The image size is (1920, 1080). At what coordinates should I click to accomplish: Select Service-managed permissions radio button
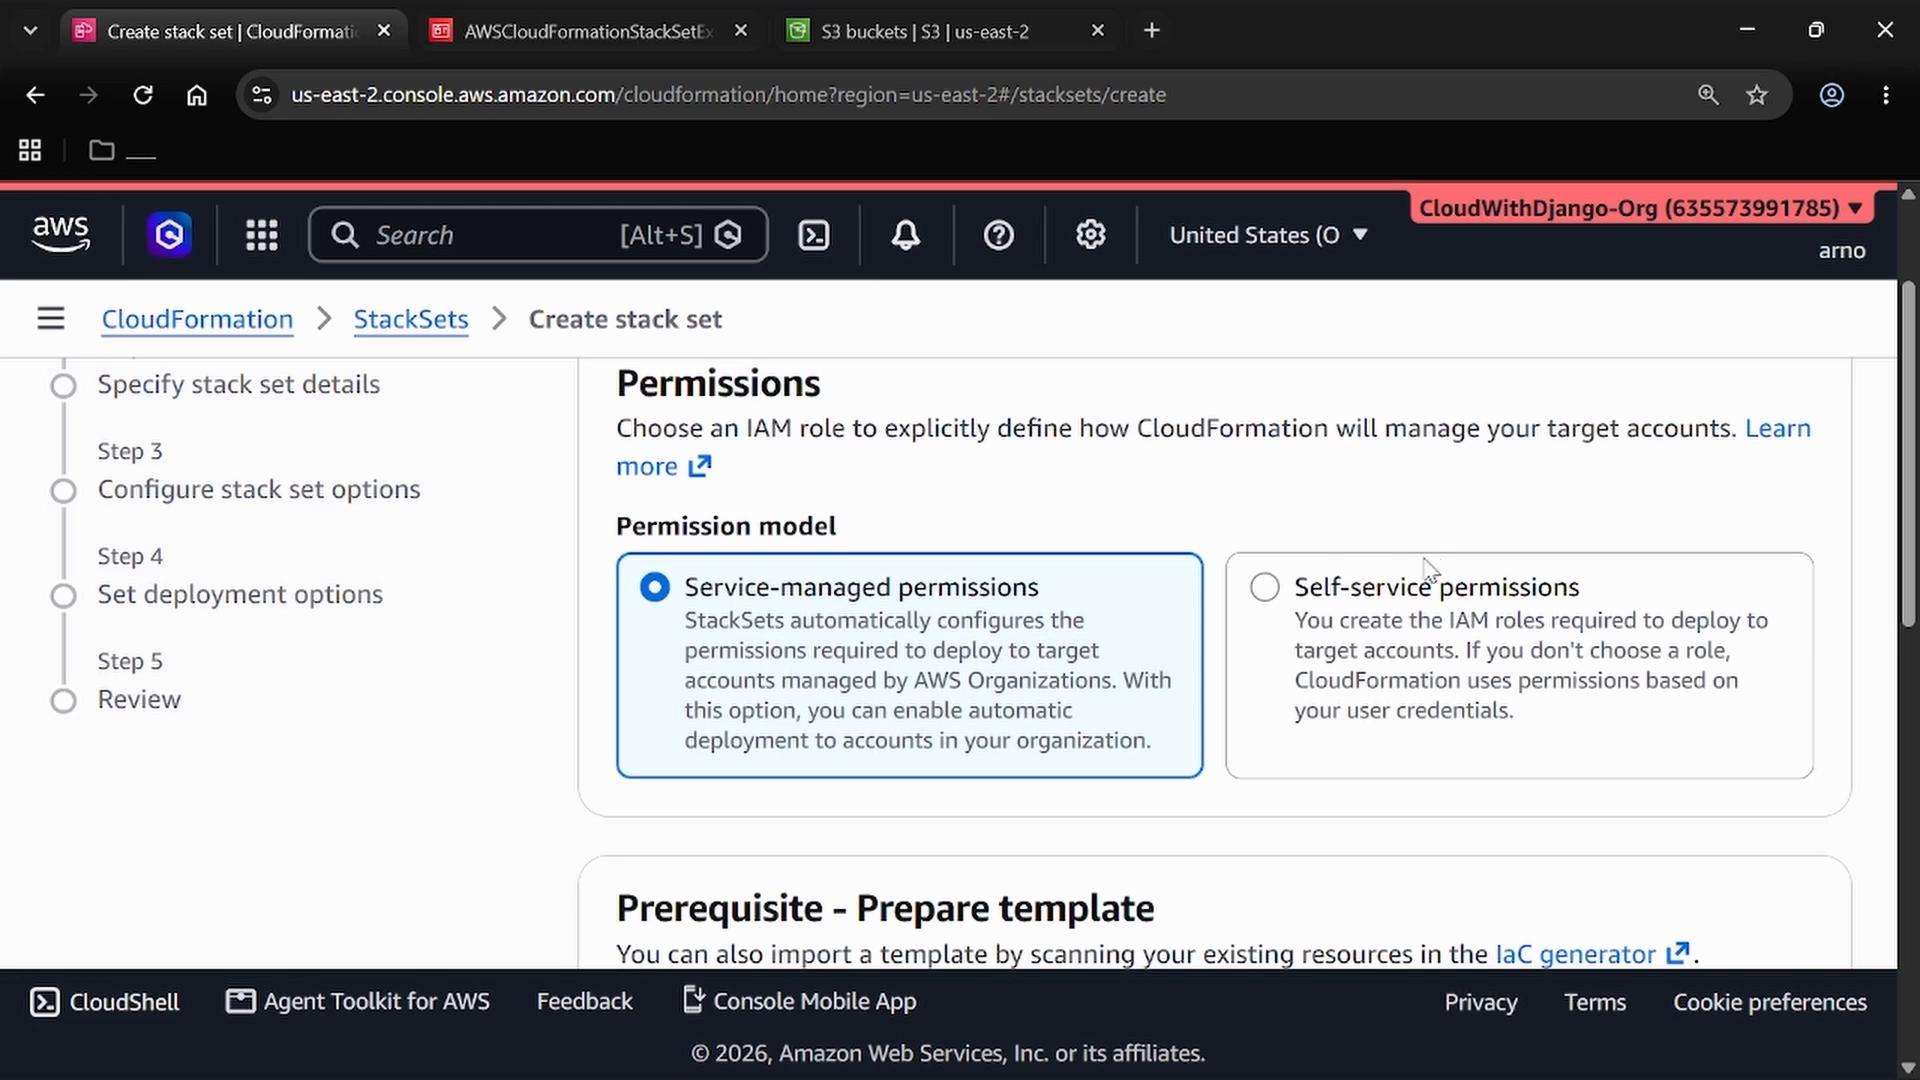655,587
